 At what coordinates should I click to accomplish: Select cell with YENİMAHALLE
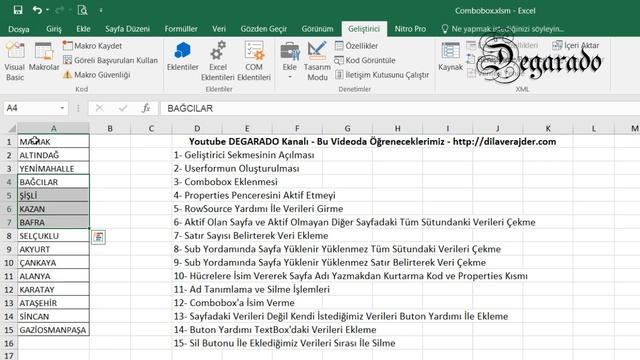[53, 169]
